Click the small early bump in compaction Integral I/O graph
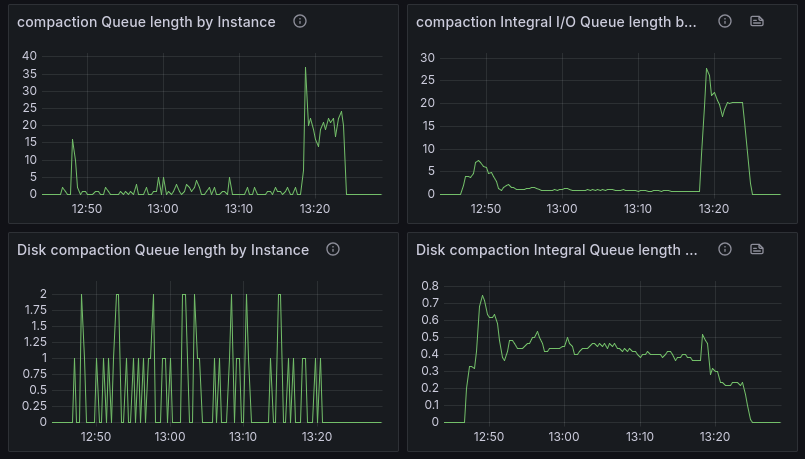Image resolution: width=805 pixels, height=459 pixels. point(478,161)
